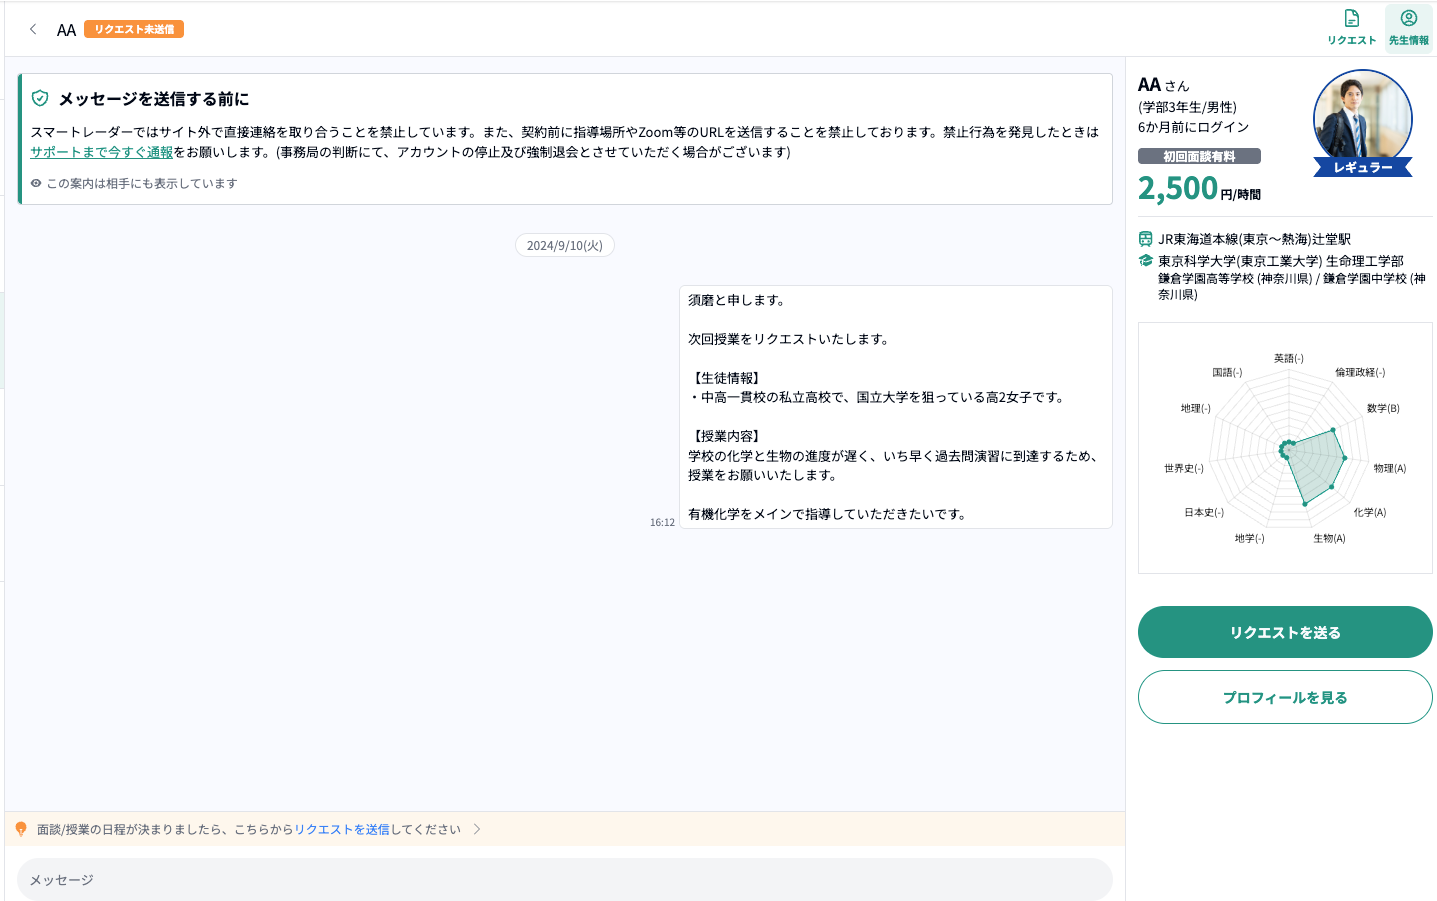Click the 初回面談有料 gray label

tap(1199, 156)
